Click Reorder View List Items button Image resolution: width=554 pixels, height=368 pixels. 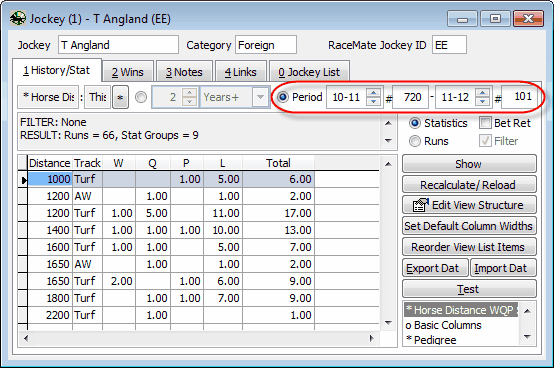(469, 247)
